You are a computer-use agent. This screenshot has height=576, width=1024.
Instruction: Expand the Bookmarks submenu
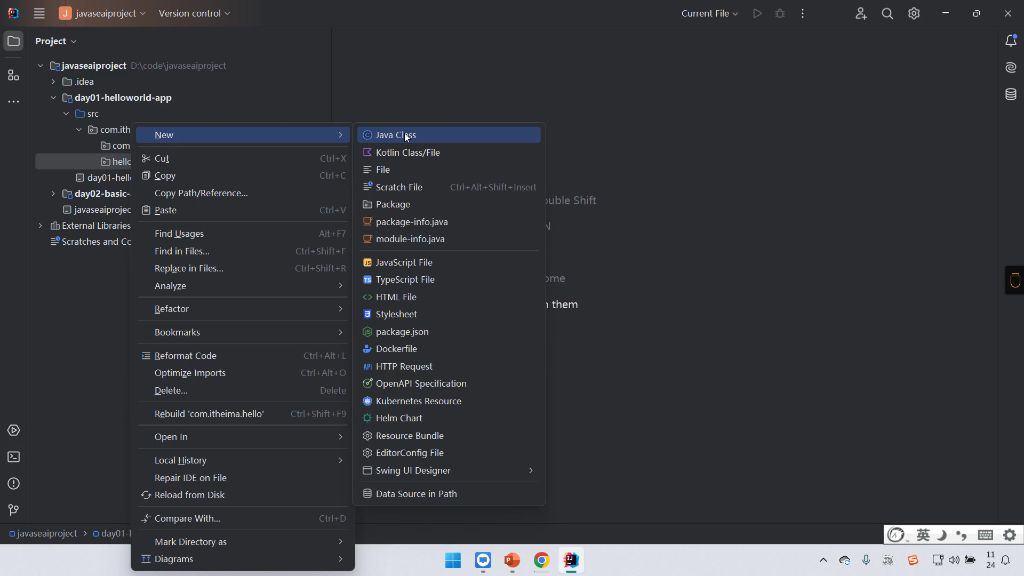[243, 332]
